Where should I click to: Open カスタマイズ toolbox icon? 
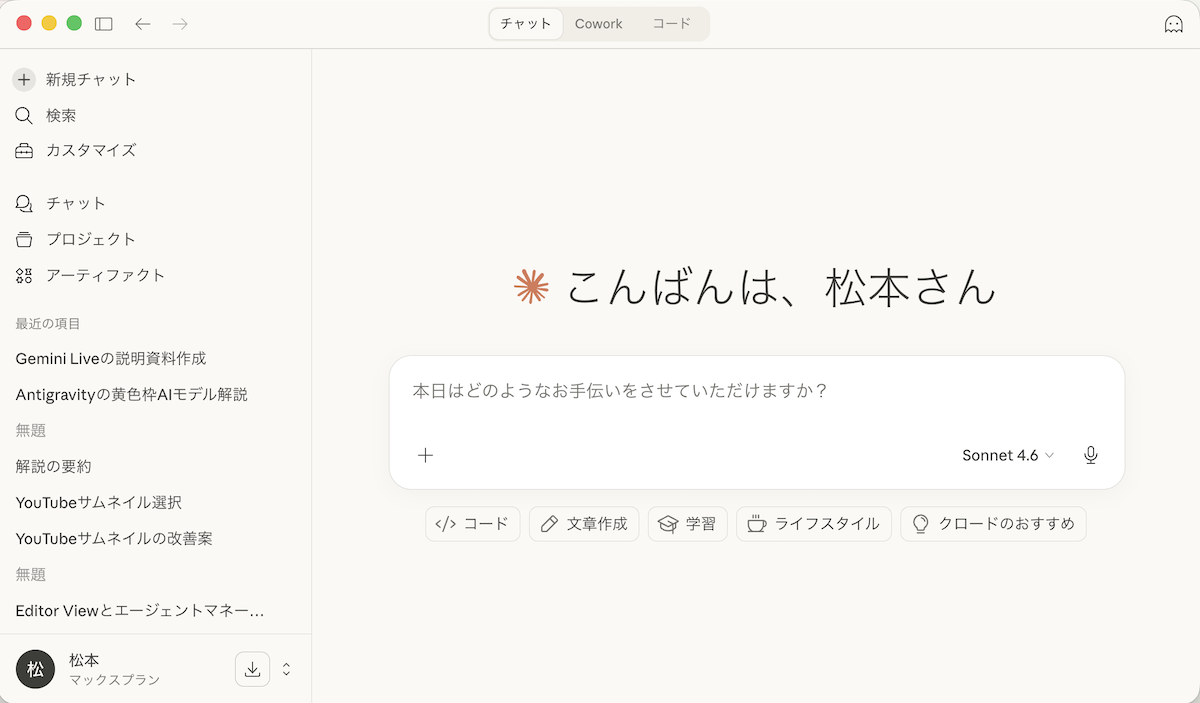point(24,151)
